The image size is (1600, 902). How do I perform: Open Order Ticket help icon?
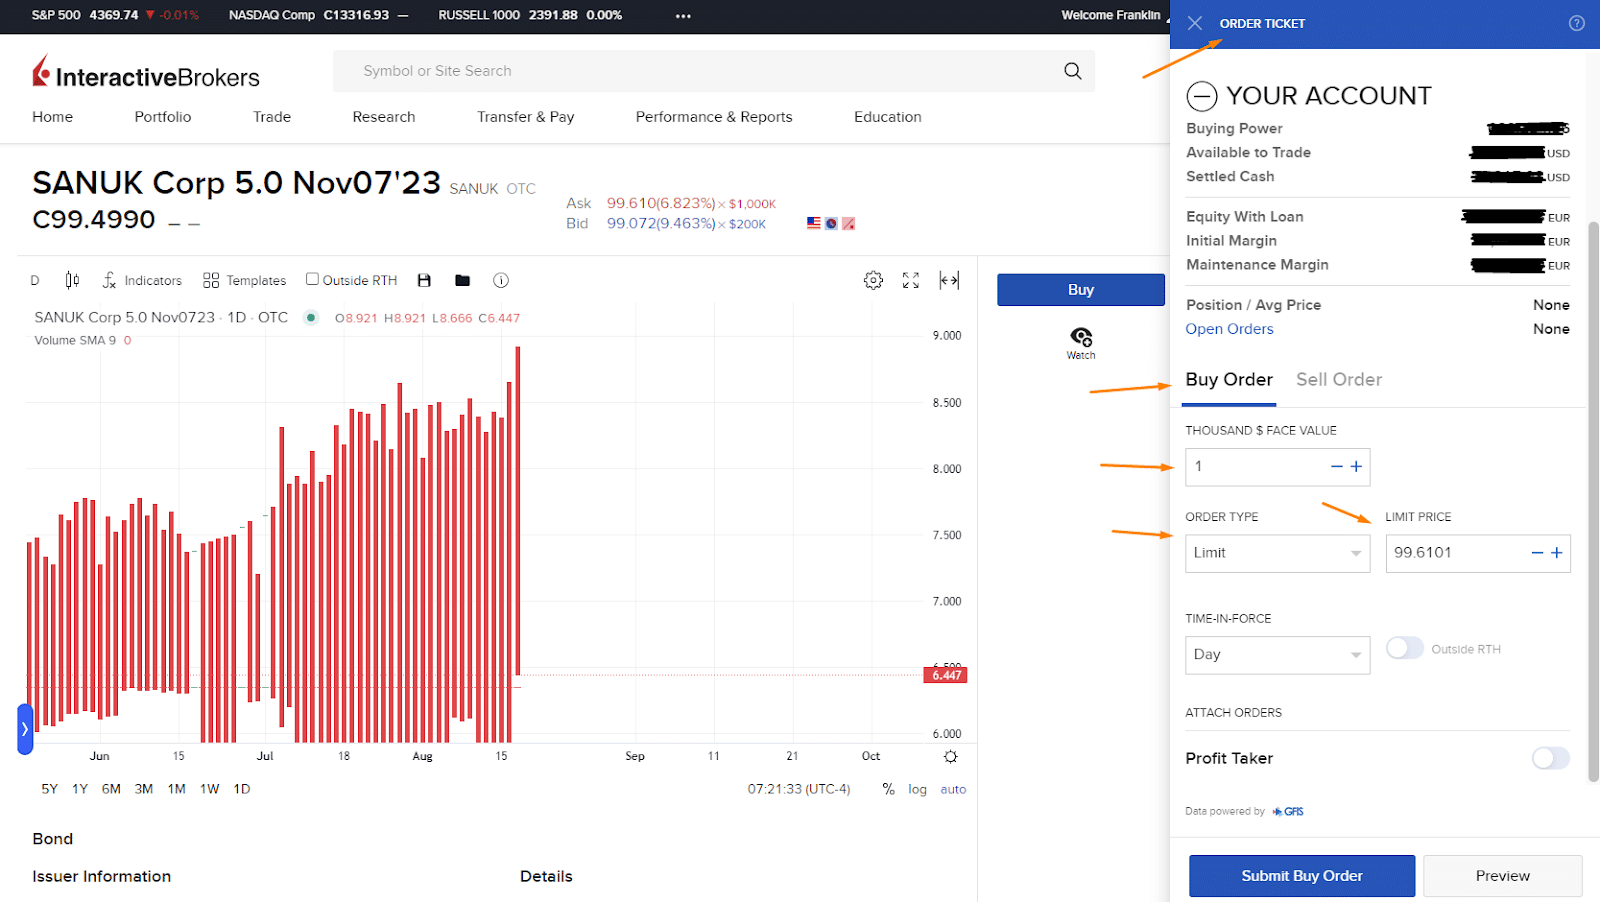click(x=1577, y=23)
